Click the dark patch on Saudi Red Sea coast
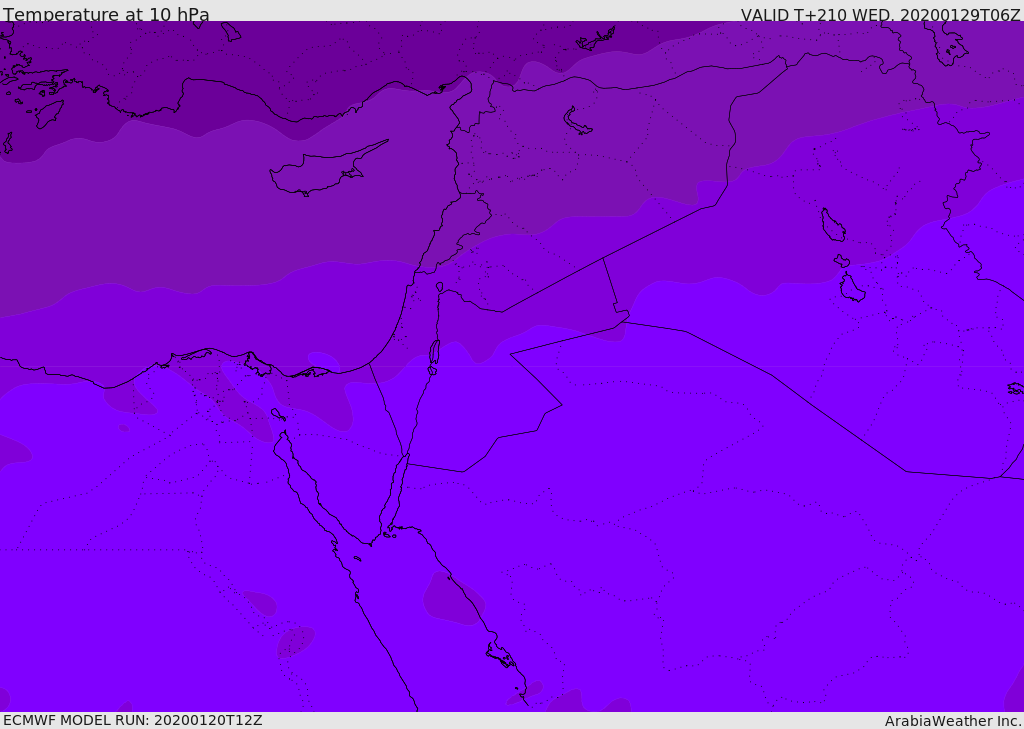1024x729 pixels. [x=450, y=598]
